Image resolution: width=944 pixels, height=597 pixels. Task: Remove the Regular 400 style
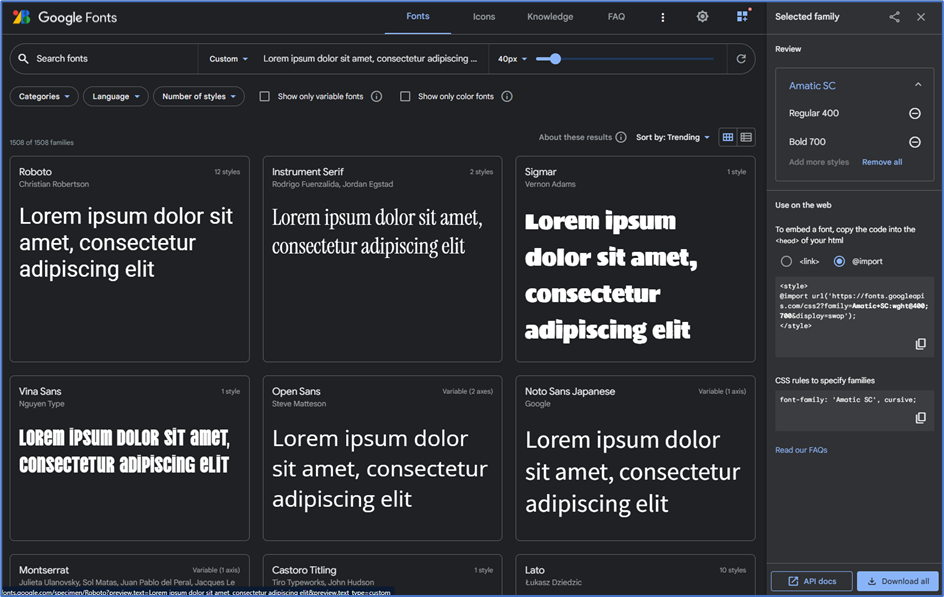click(x=914, y=113)
